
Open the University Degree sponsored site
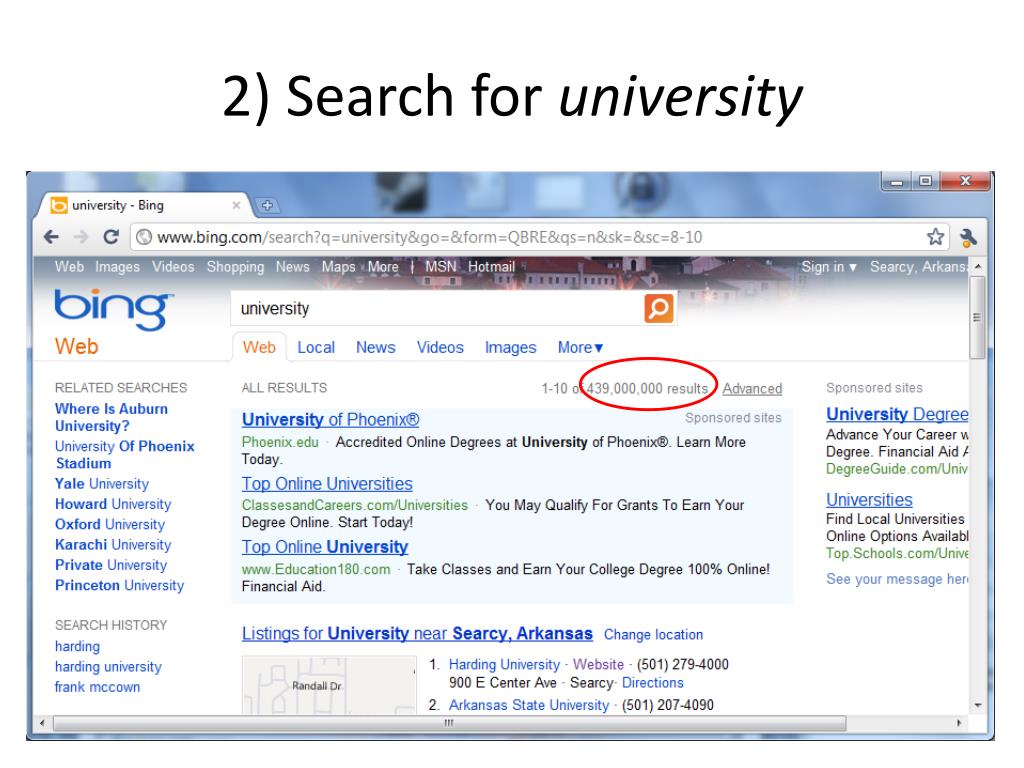pos(897,414)
